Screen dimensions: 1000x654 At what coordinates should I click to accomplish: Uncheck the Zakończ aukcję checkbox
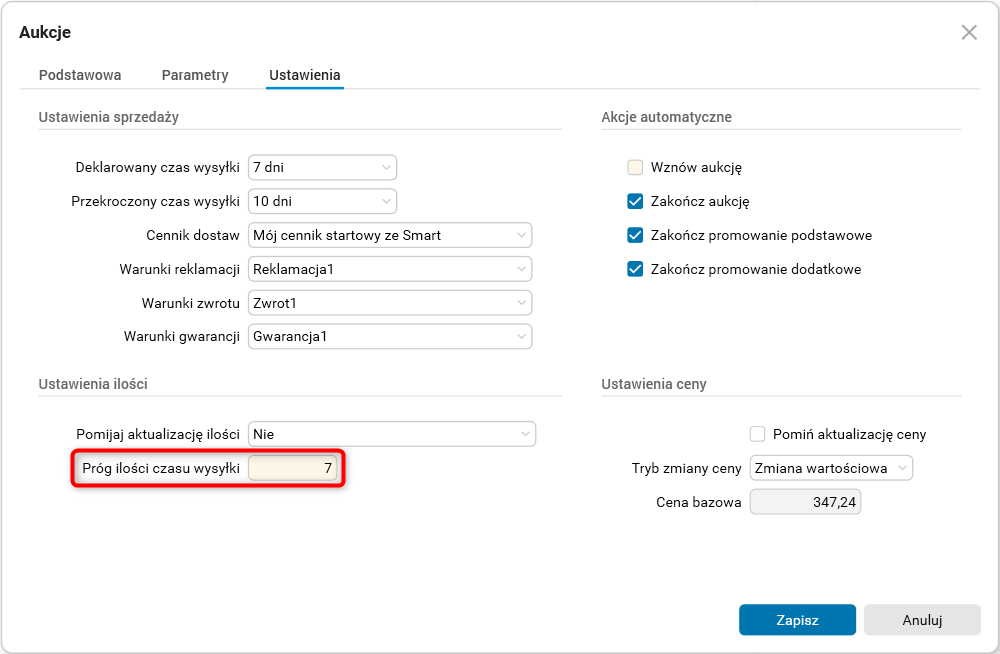pos(635,201)
